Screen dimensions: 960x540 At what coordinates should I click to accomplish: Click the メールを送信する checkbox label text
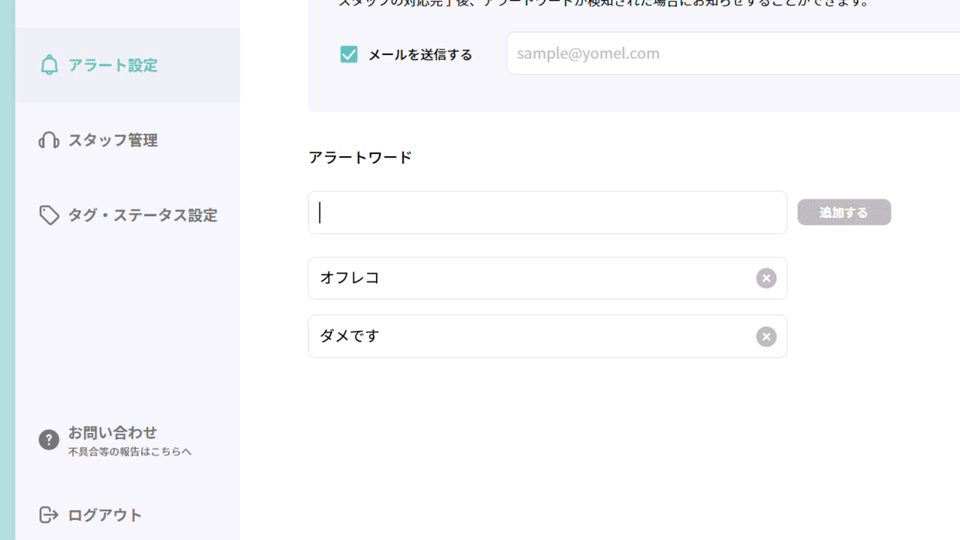(x=420, y=55)
